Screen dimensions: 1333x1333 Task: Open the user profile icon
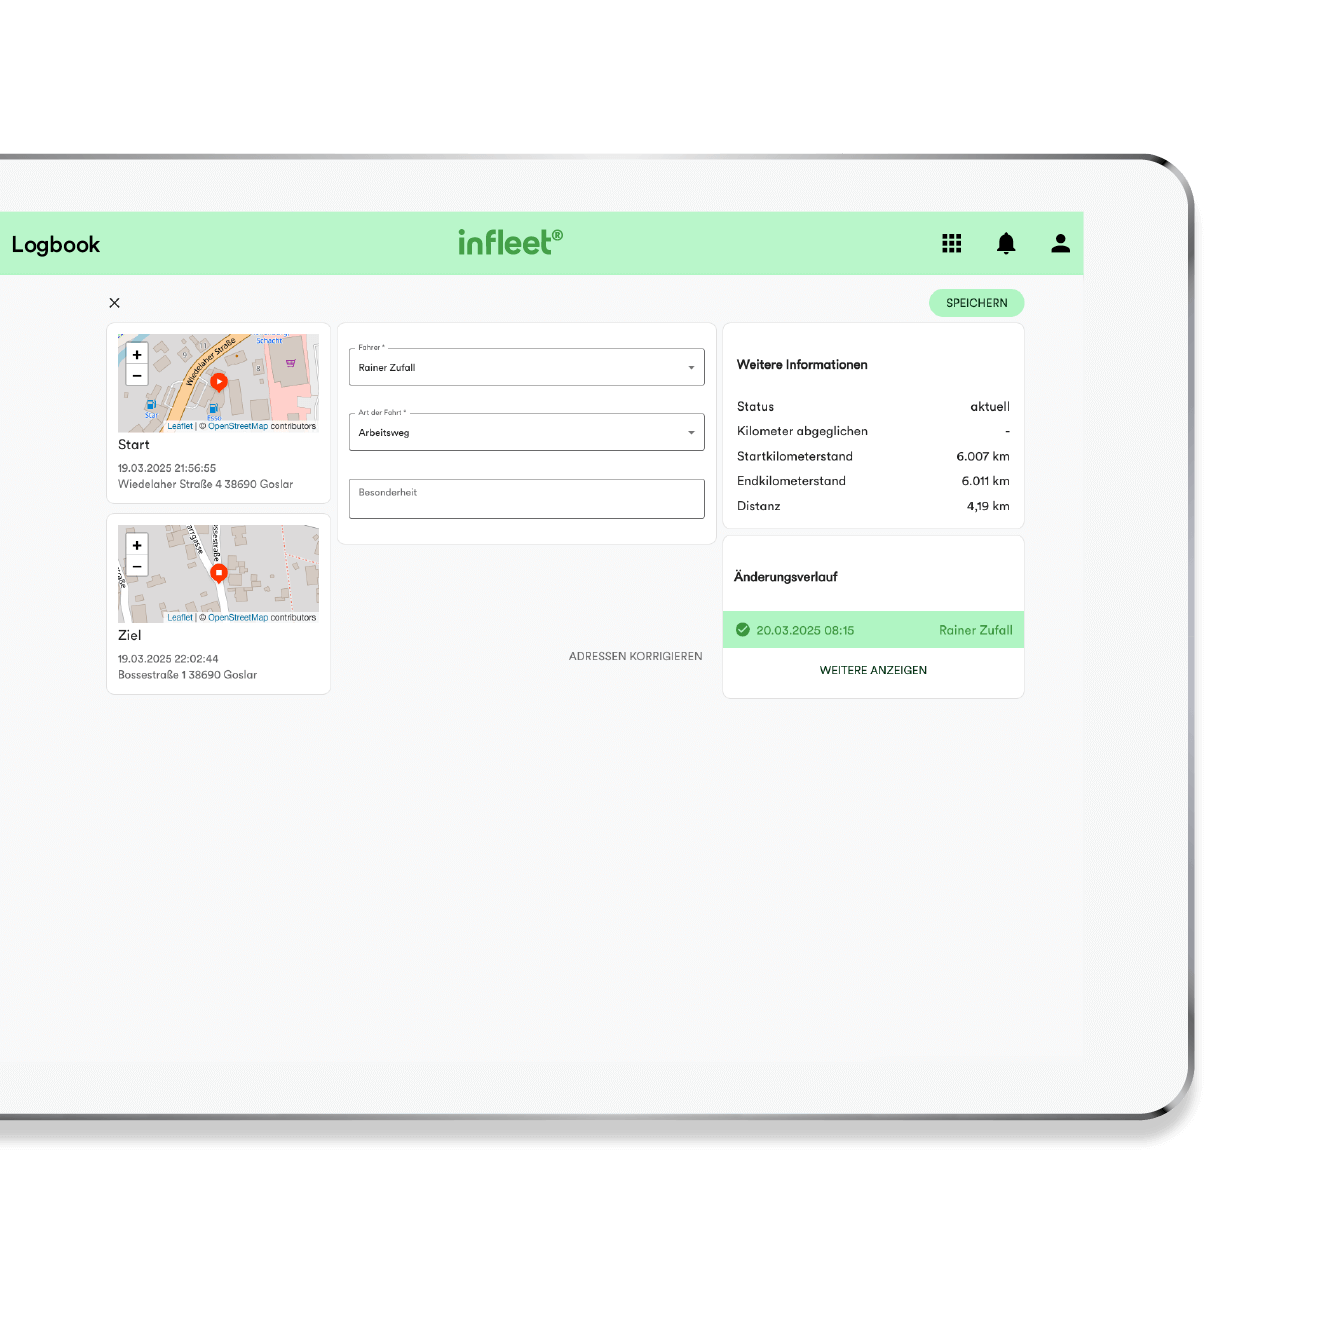point(1060,243)
